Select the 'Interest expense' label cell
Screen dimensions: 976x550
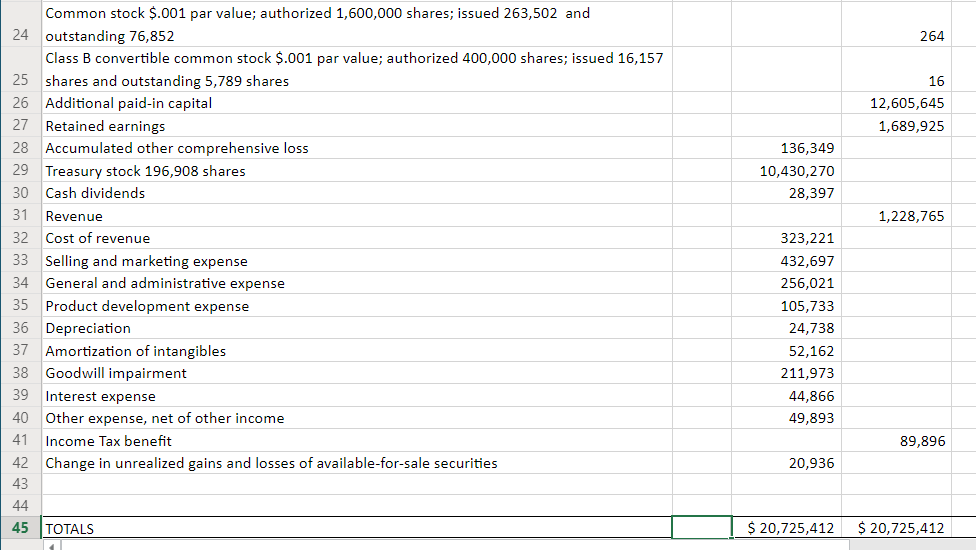coord(357,395)
